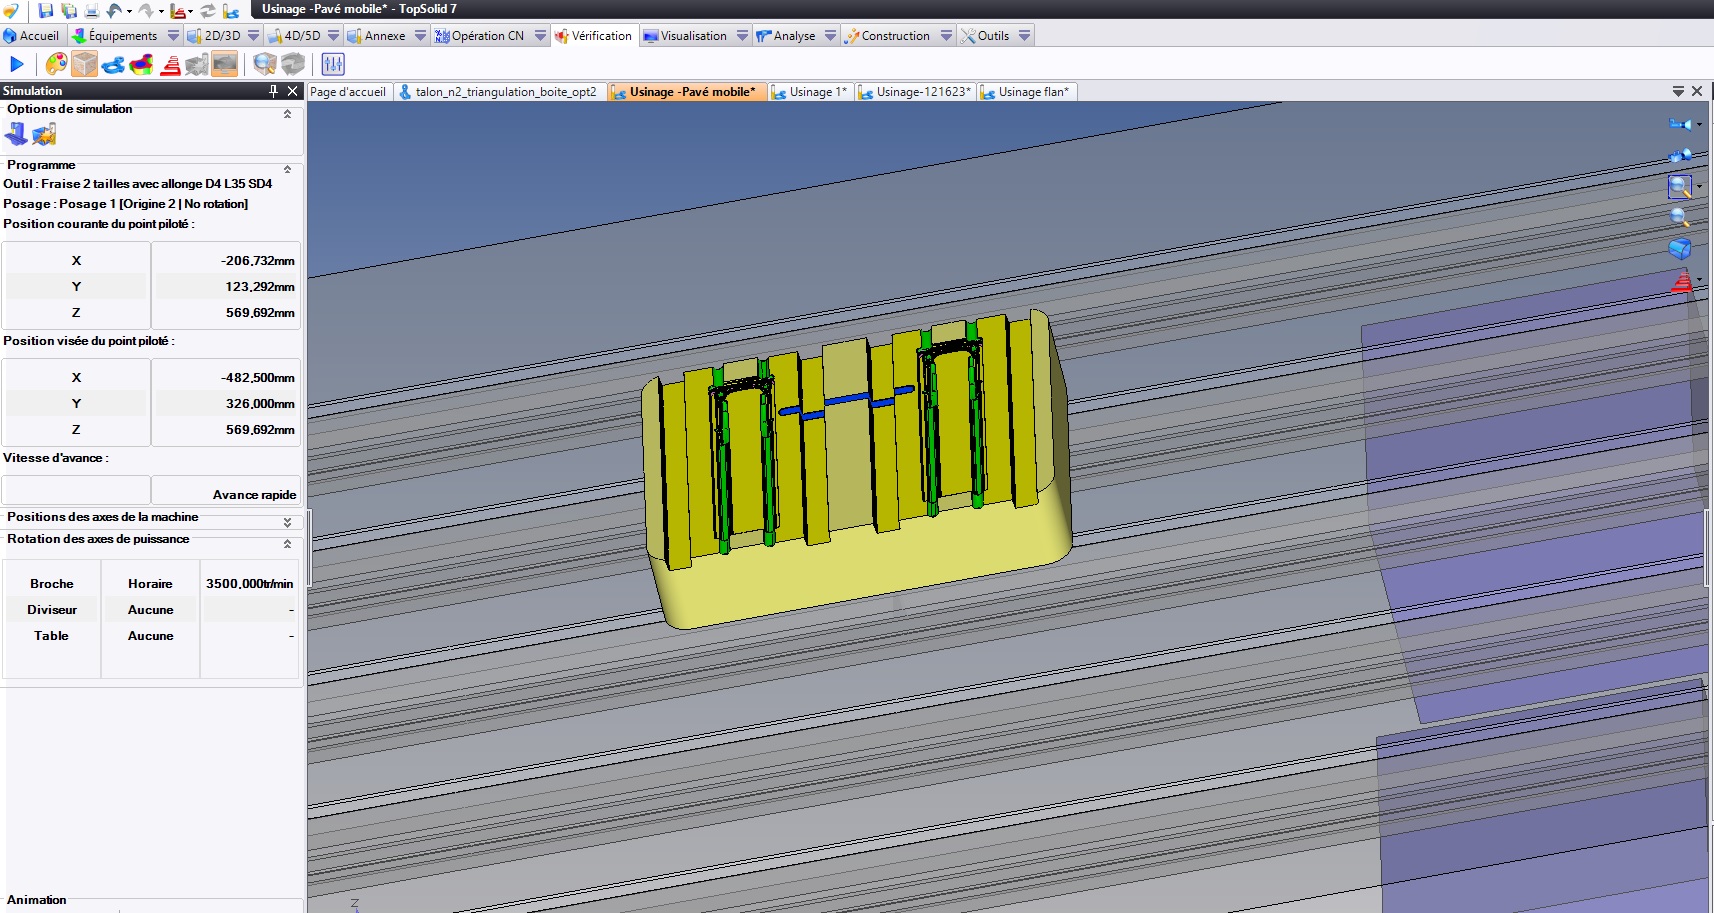Viewport: 1714px width, 913px height.
Task: Toggle the highlighted monitor display button
Action: coord(225,65)
